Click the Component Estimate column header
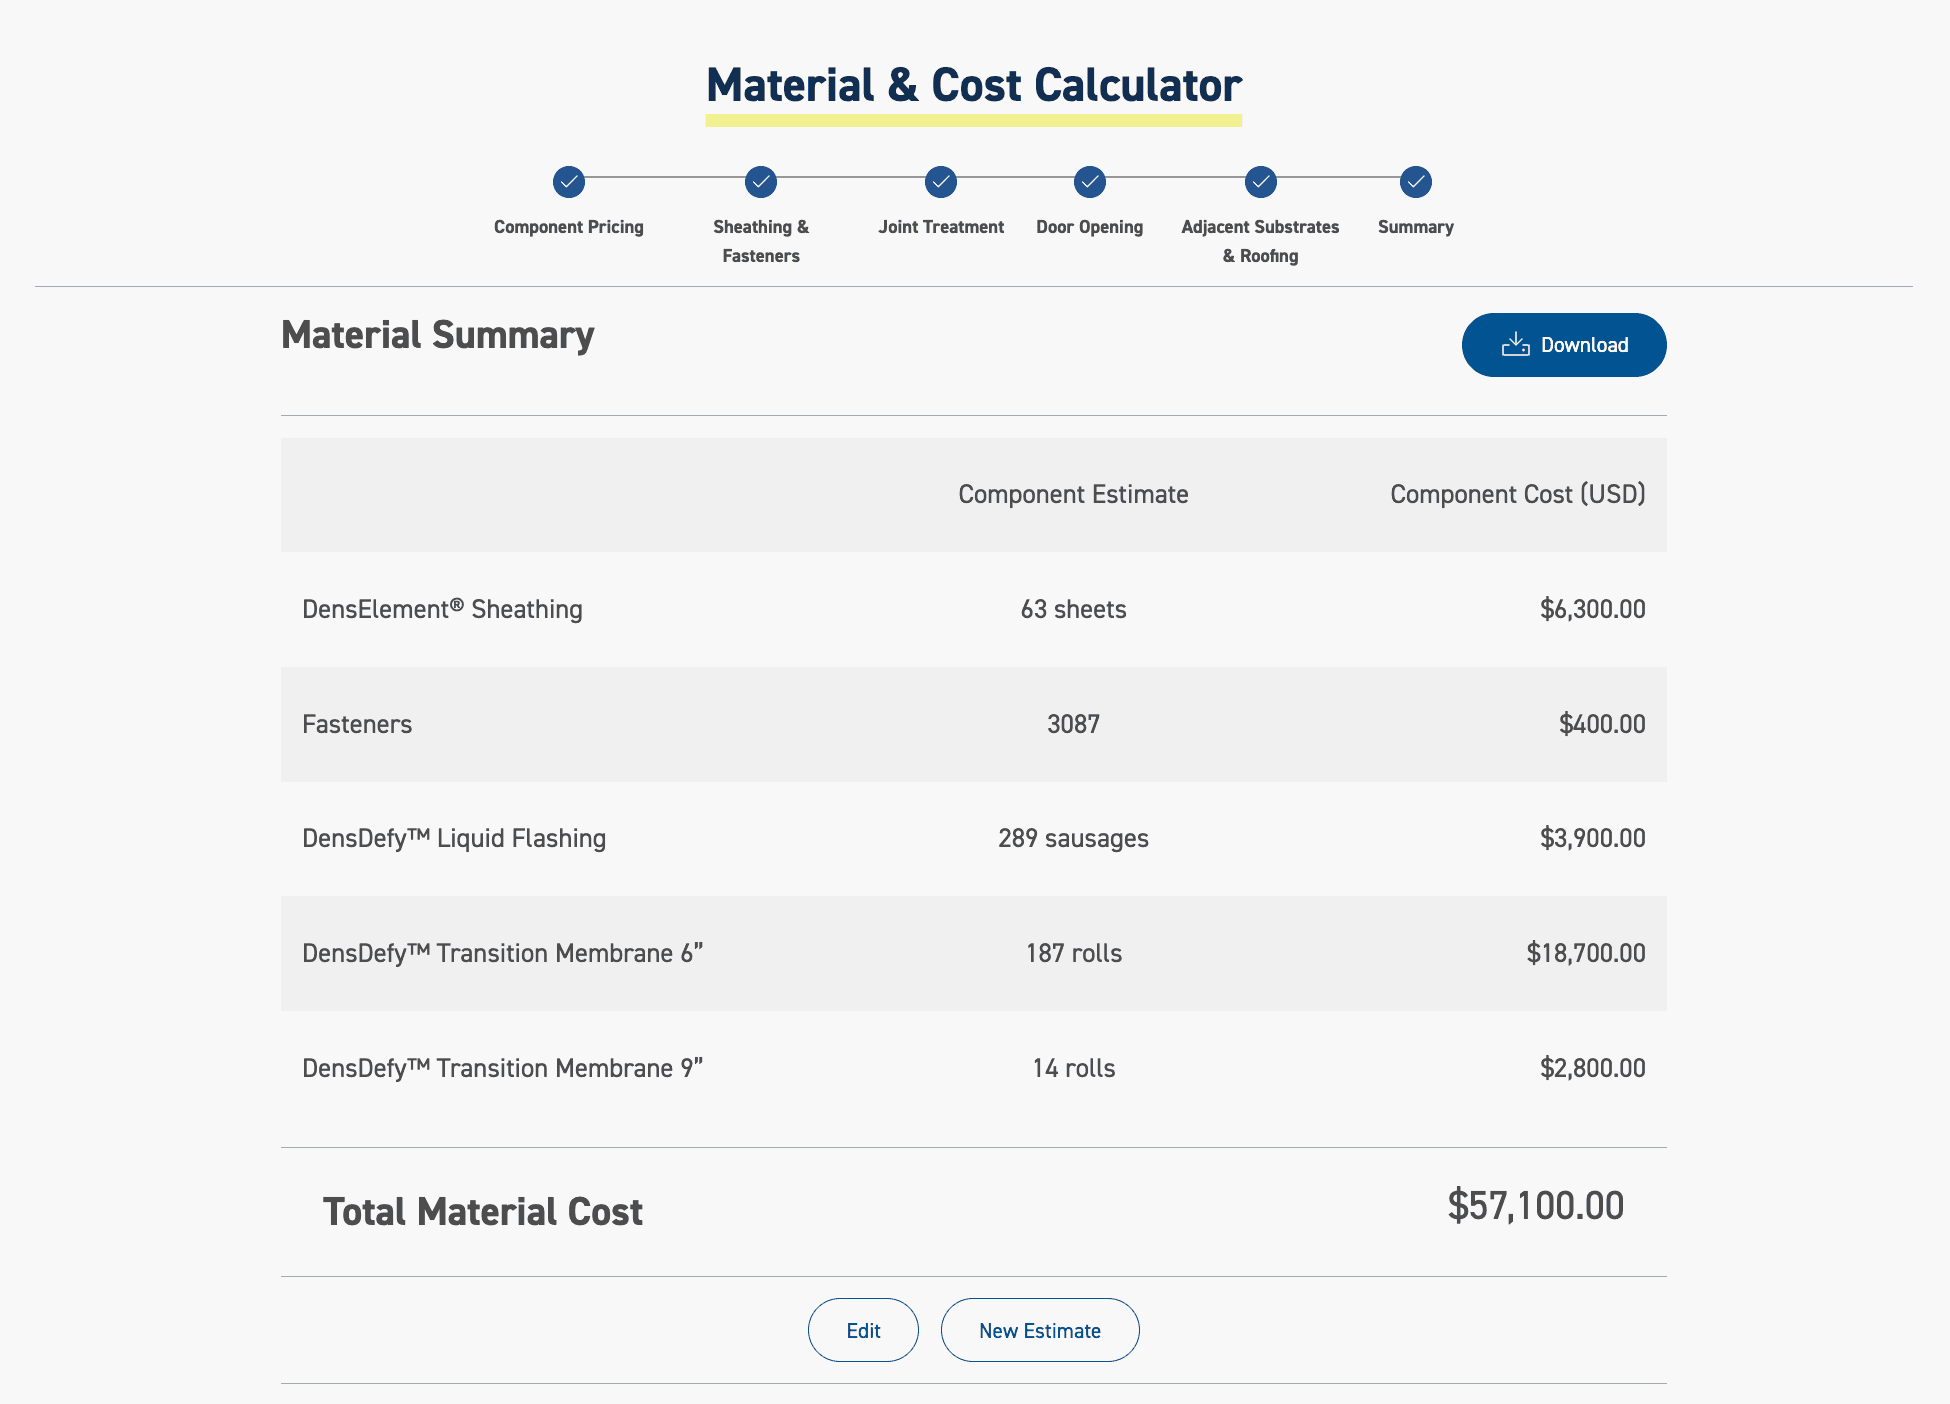The height and width of the screenshot is (1404, 1950). (x=1072, y=494)
